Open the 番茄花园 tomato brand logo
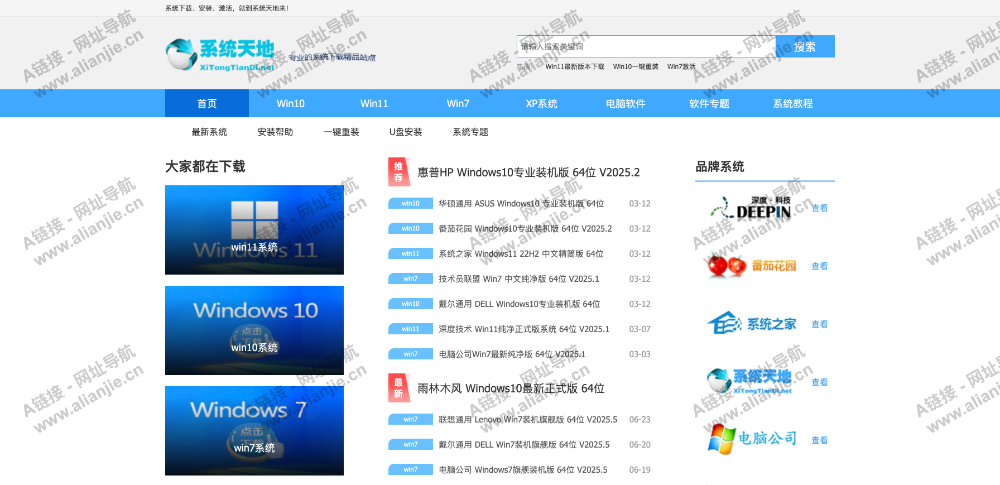The width and height of the screenshot is (1000, 485). pos(752,266)
